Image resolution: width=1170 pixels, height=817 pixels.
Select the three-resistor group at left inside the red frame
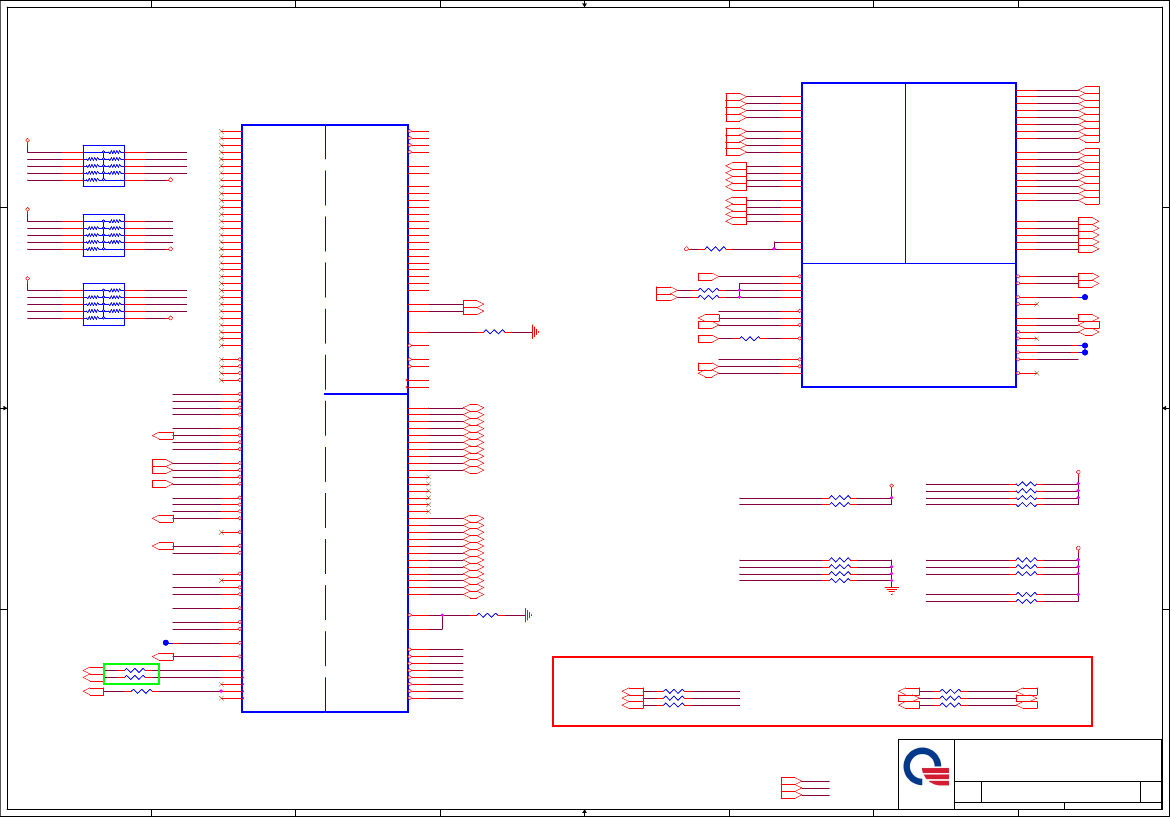(x=673, y=698)
